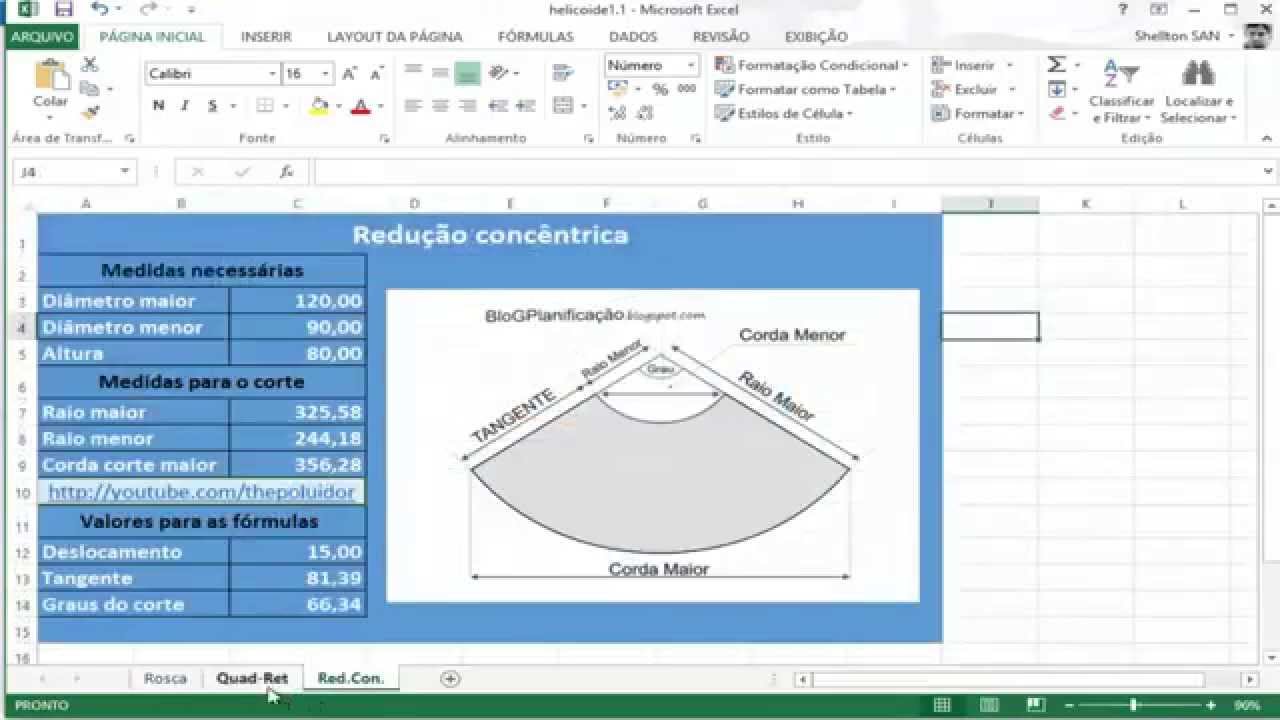Follow the youtube.com/thepoluidor hyperlink
The height and width of the screenshot is (720, 1280).
tap(201, 492)
